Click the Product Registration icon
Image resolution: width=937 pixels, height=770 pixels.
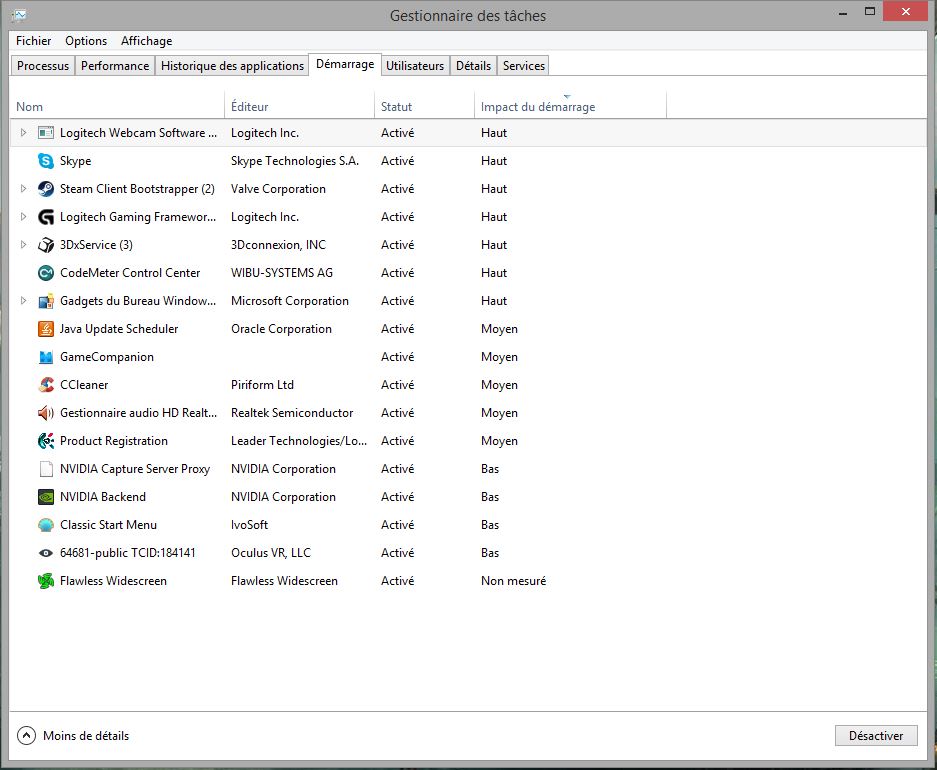click(x=46, y=441)
